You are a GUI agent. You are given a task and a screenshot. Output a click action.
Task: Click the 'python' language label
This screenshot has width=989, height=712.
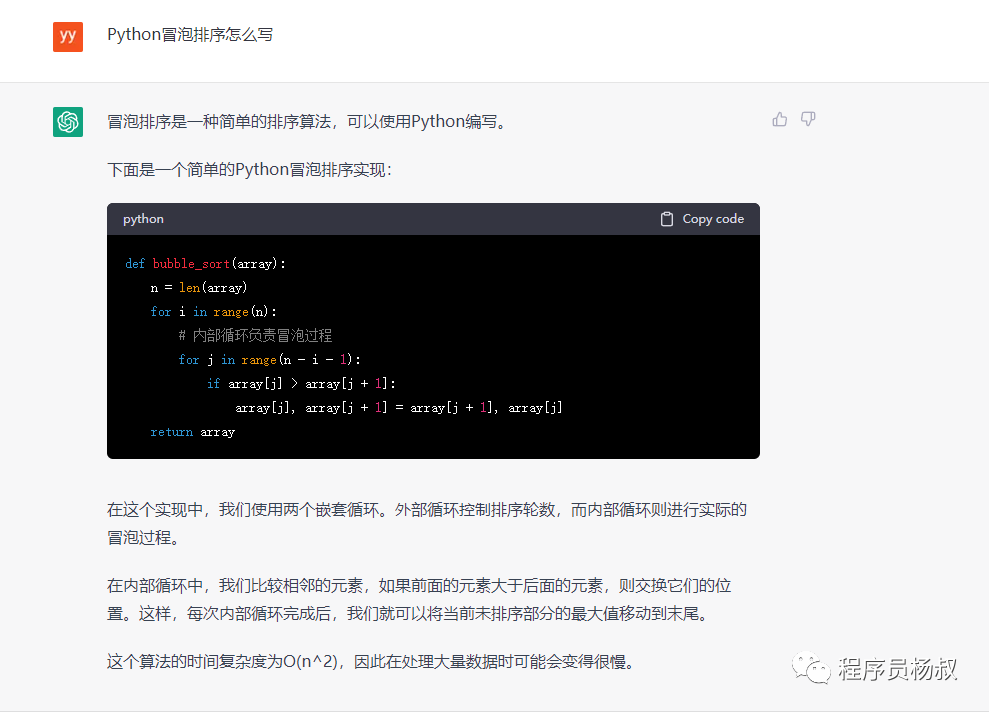tap(143, 219)
